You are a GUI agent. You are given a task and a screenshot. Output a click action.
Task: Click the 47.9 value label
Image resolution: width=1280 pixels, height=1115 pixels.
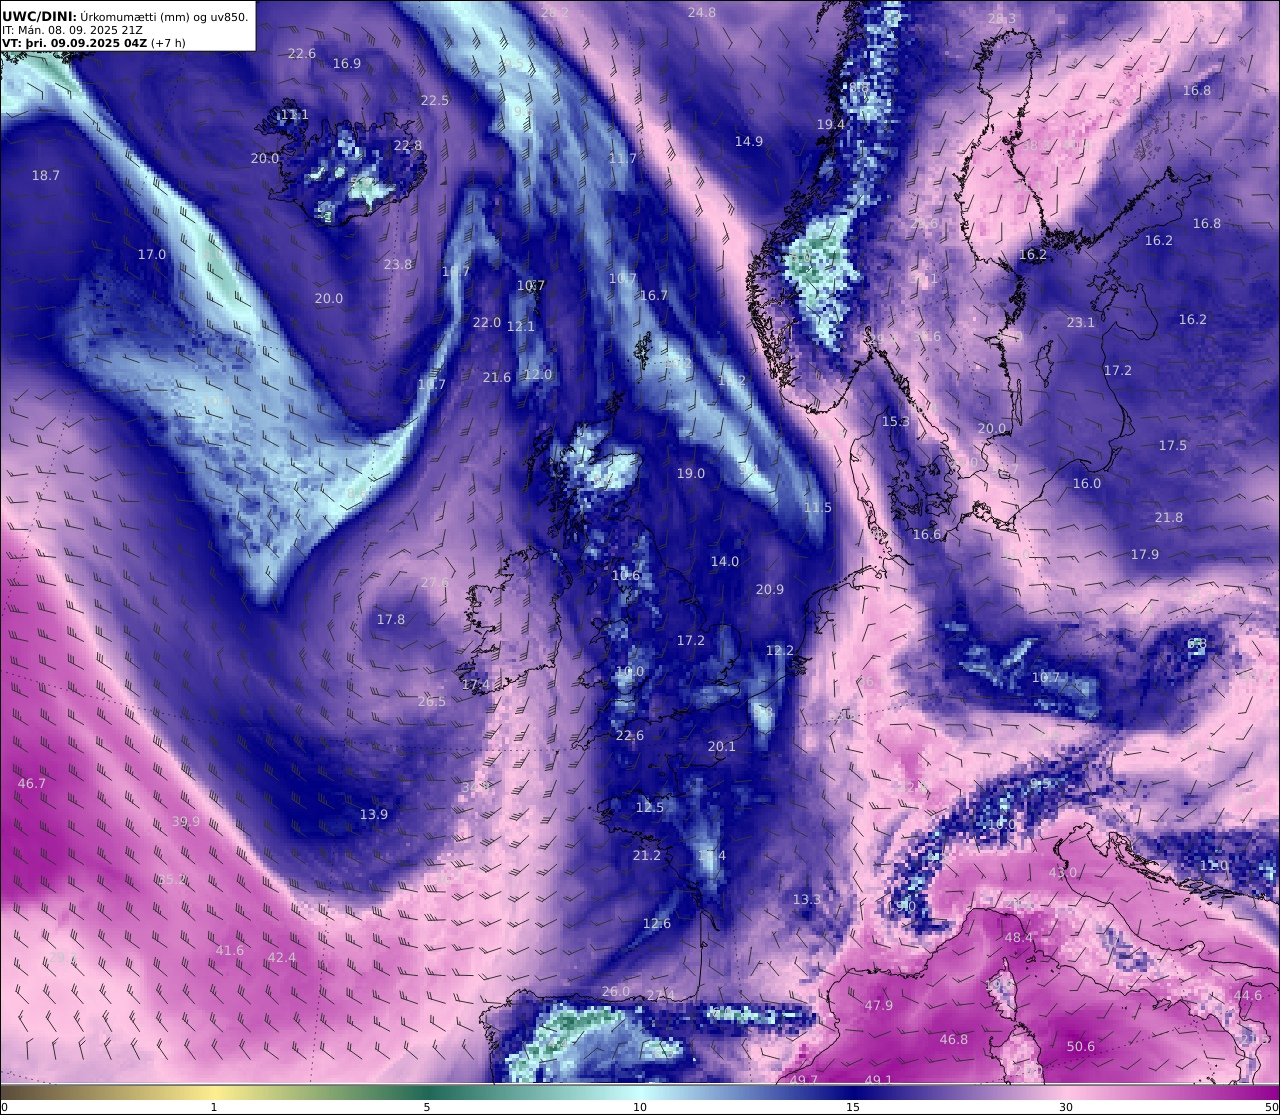click(x=879, y=1005)
